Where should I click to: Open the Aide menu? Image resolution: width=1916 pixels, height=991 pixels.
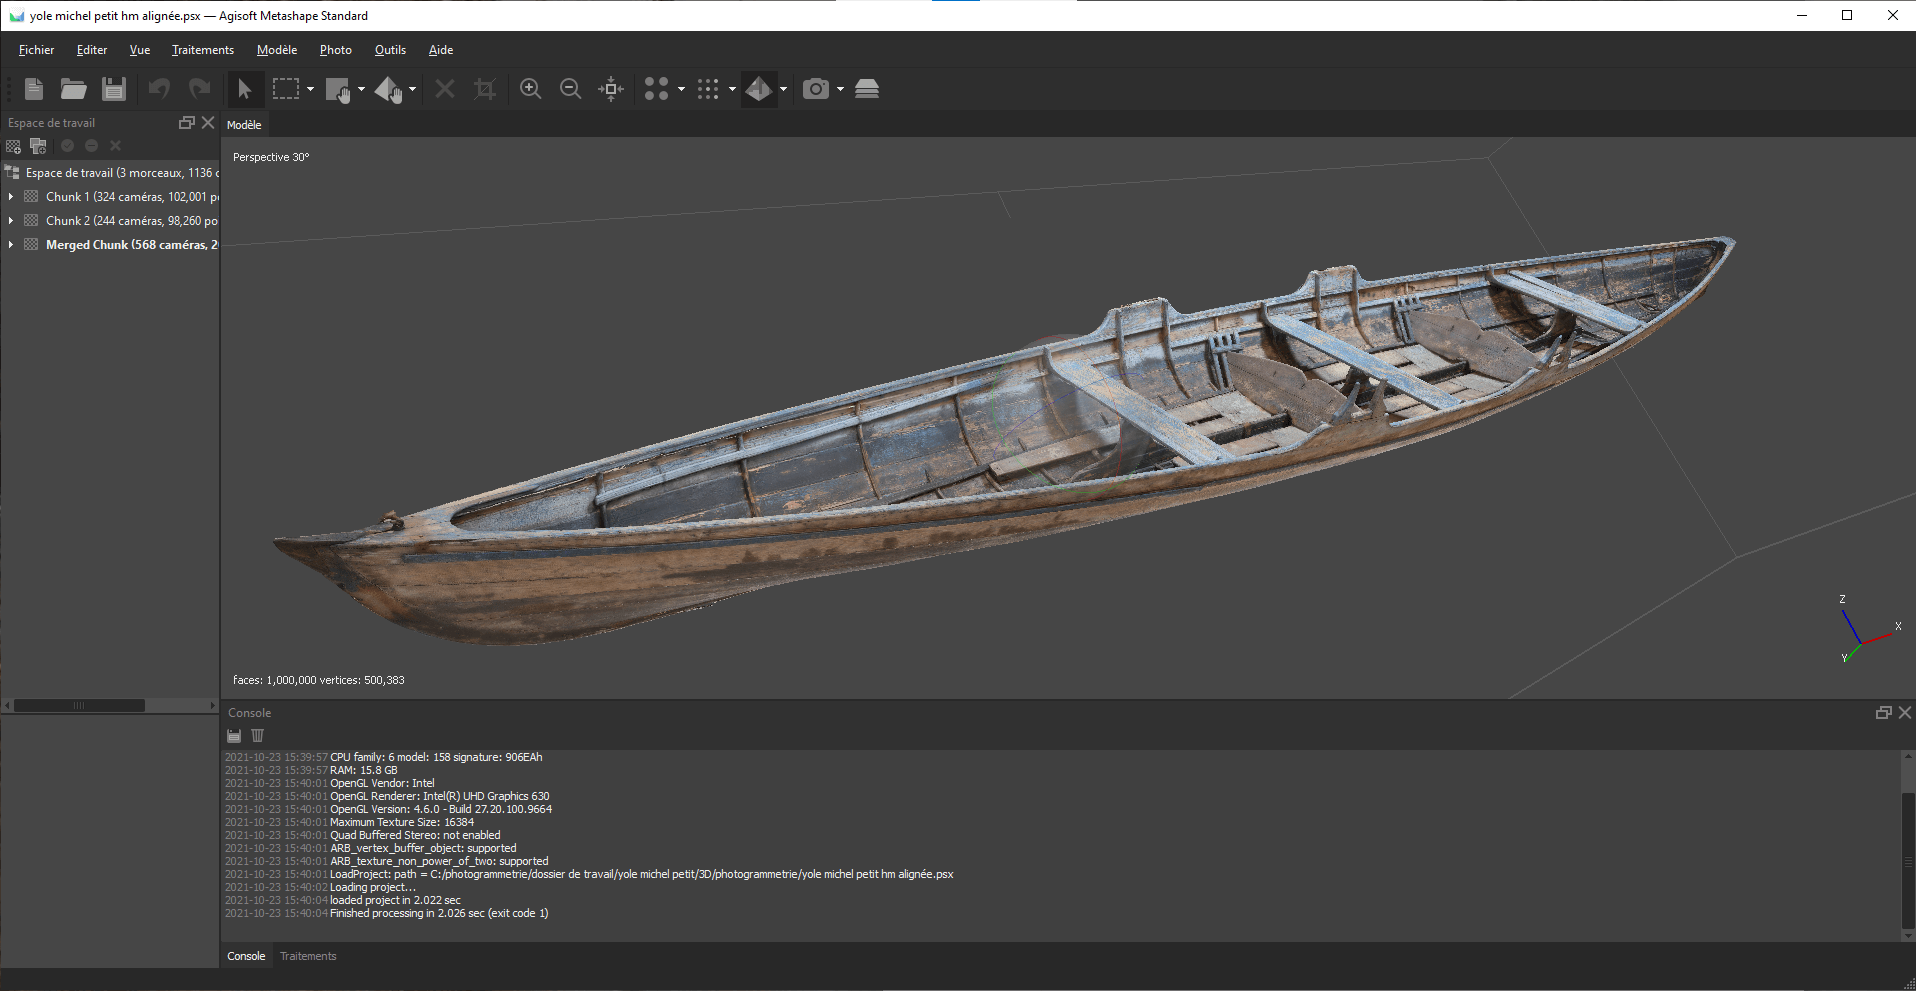click(x=441, y=50)
